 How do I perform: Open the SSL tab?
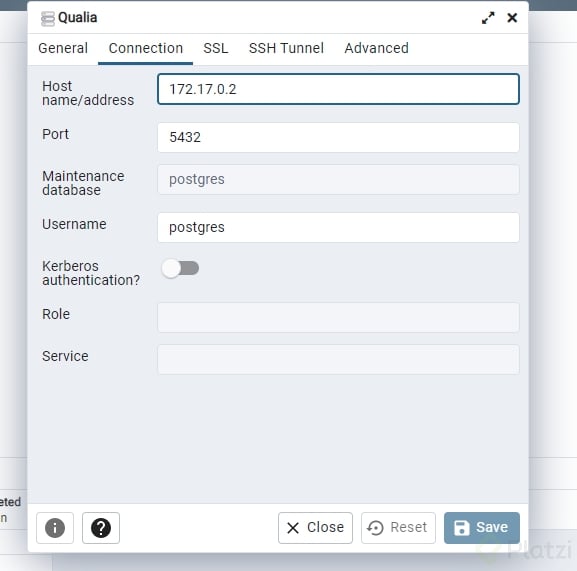coord(216,48)
